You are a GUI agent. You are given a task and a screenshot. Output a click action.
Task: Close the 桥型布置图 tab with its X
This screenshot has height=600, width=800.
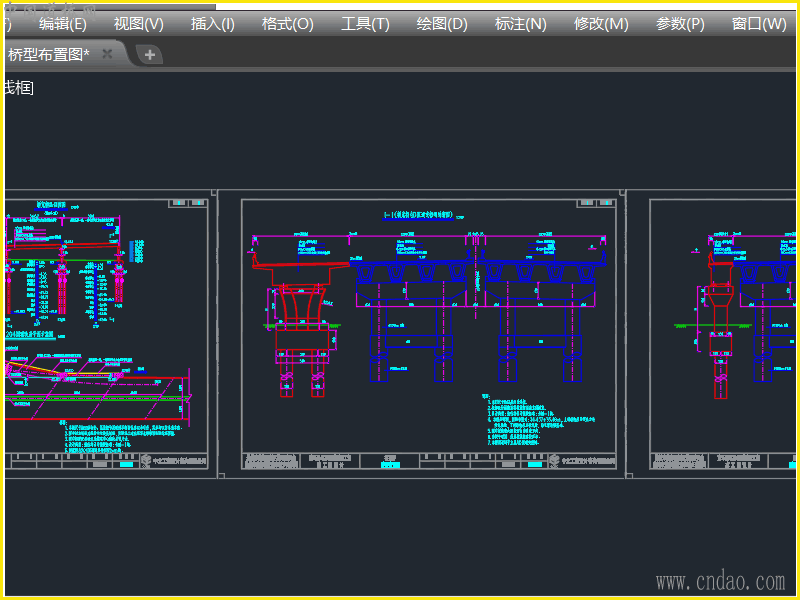coord(107,54)
